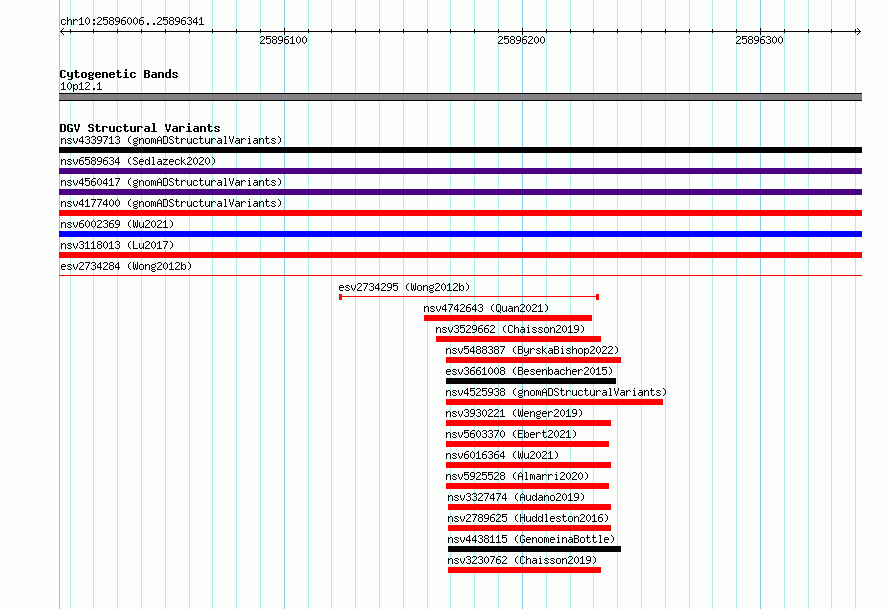Select the gray 10p12.1 cytogenetic band bar
The width and height of the screenshot is (890, 609).
(x=460, y=97)
